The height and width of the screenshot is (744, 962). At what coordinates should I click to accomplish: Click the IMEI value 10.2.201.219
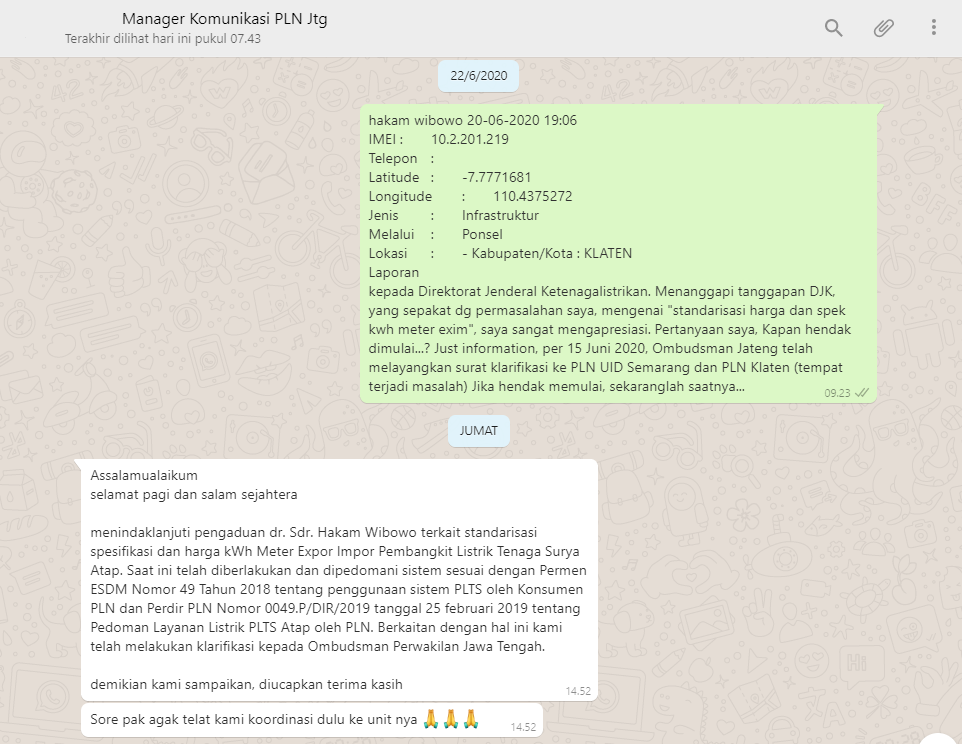point(470,139)
